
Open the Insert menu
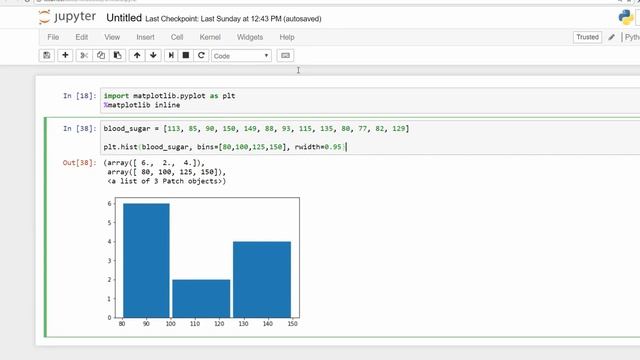pyautogui.click(x=145, y=37)
